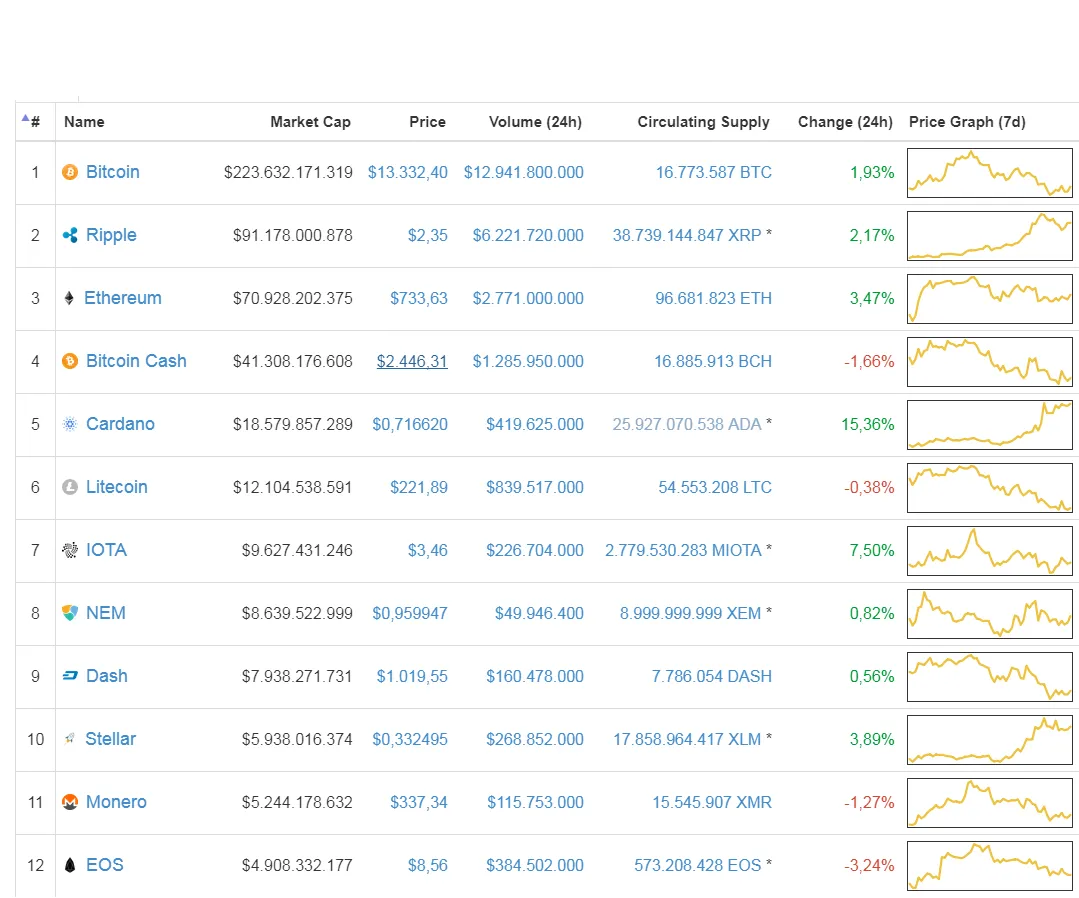
Task: Click the EOS logo icon
Action: (70, 865)
